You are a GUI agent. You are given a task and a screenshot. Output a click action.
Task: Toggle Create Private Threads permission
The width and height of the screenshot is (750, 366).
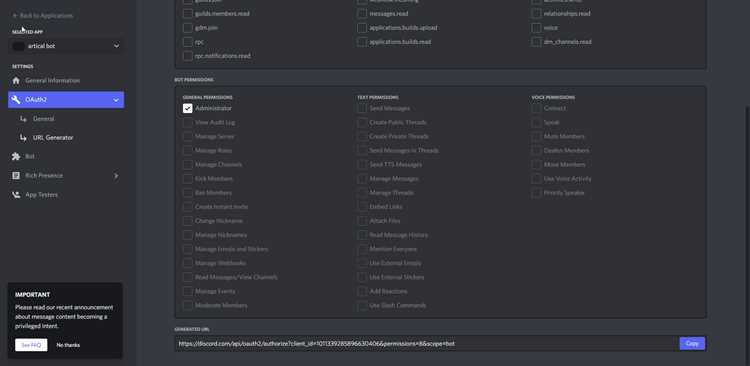[362, 136]
